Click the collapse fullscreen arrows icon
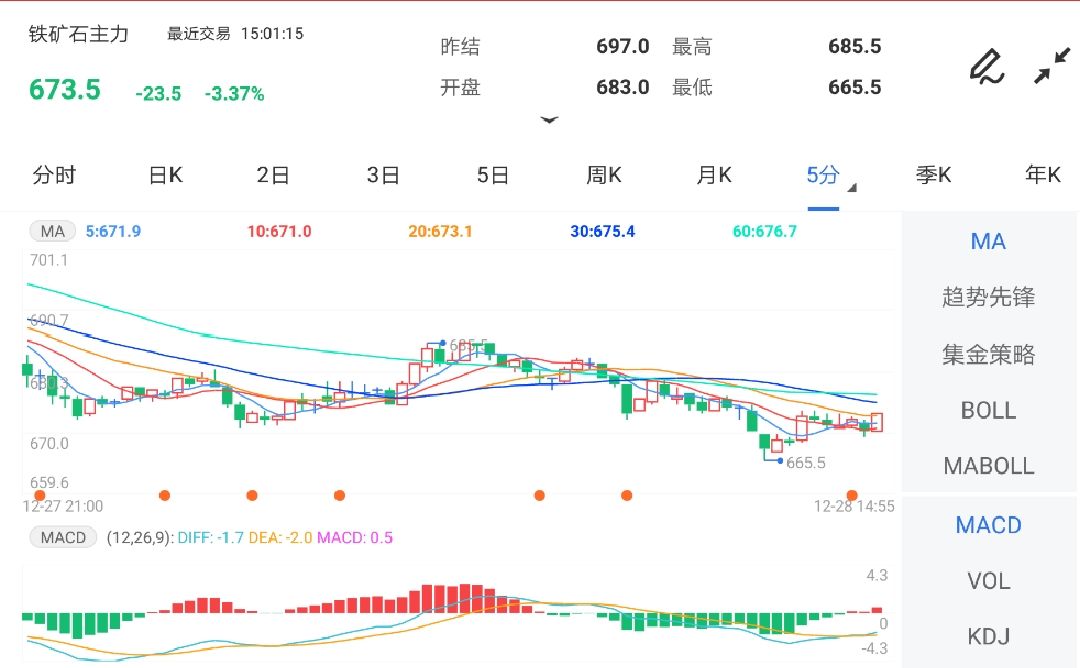The width and height of the screenshot is (1080, 668). tap(1052, 65)
